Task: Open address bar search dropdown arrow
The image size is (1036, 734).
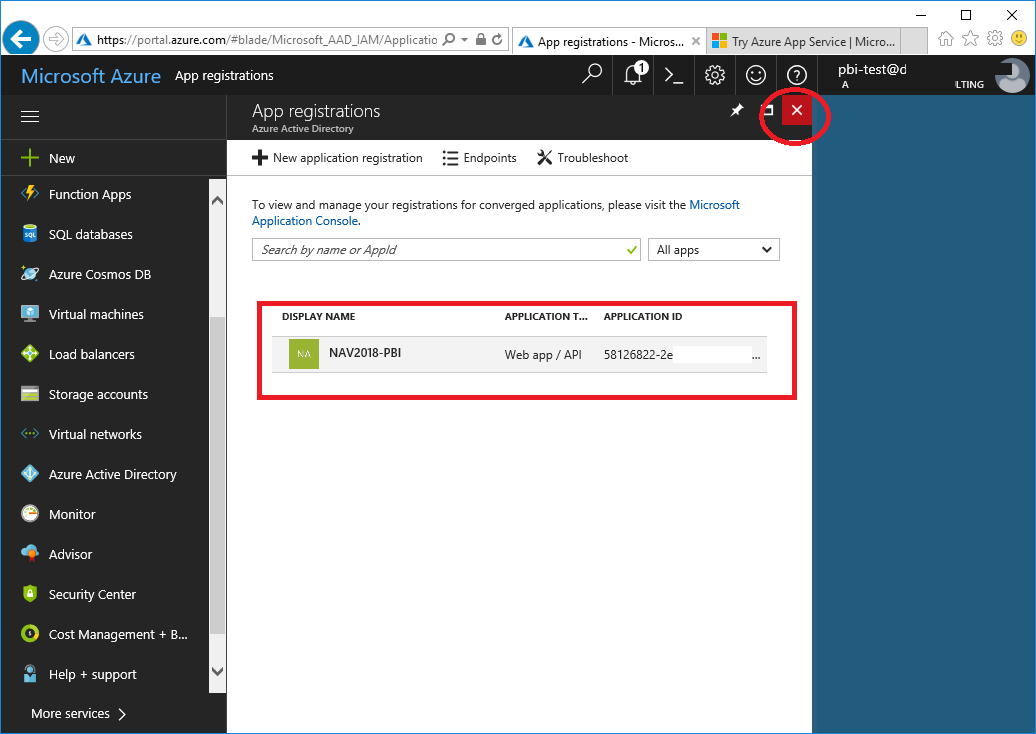Action: [x=464, y=40]
